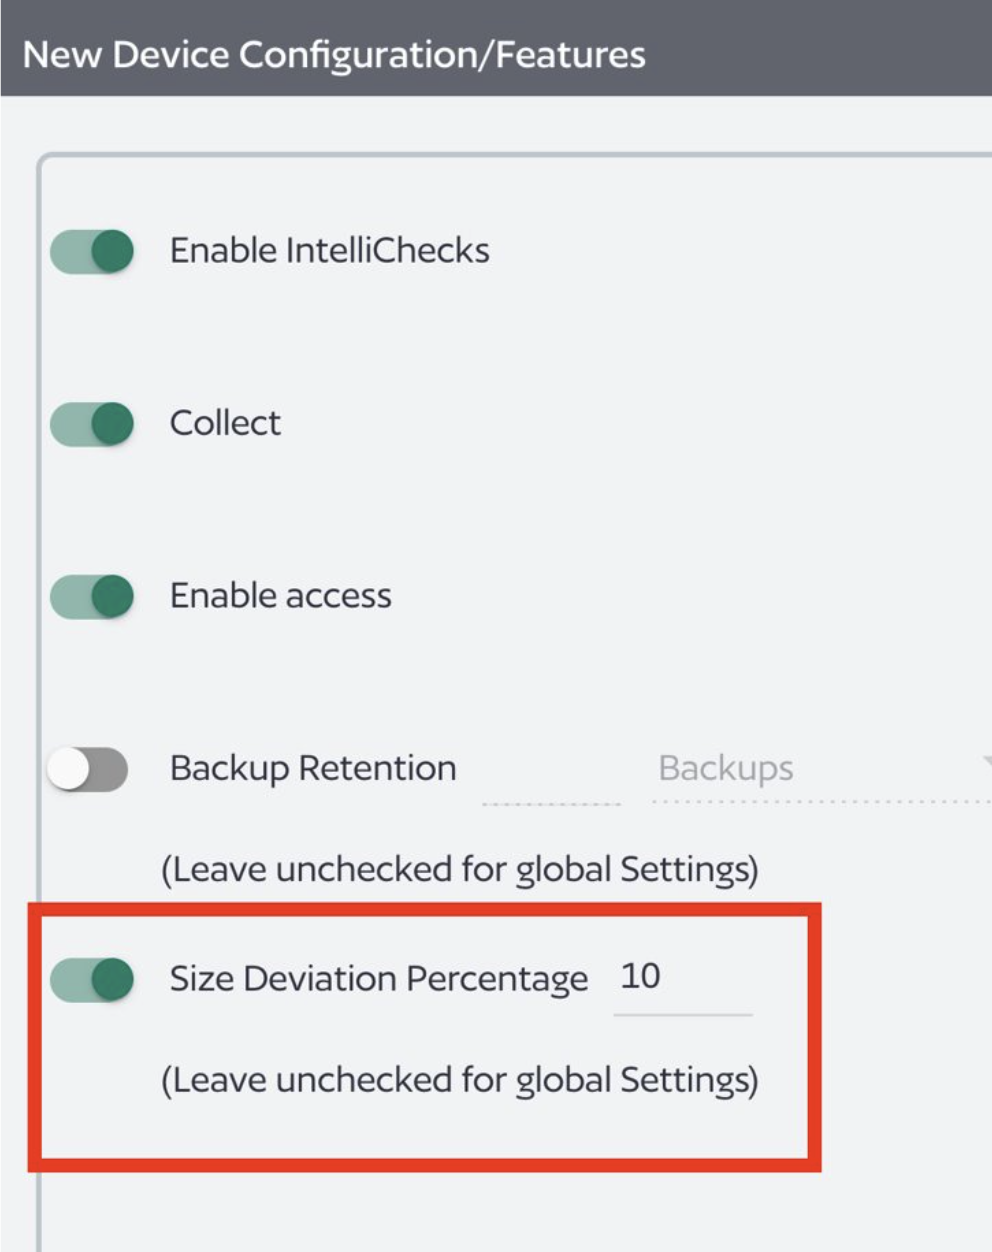Open the Backups unit dropdown
The width and height of the screenshot is (992, 1252).
tap(810, 769)
